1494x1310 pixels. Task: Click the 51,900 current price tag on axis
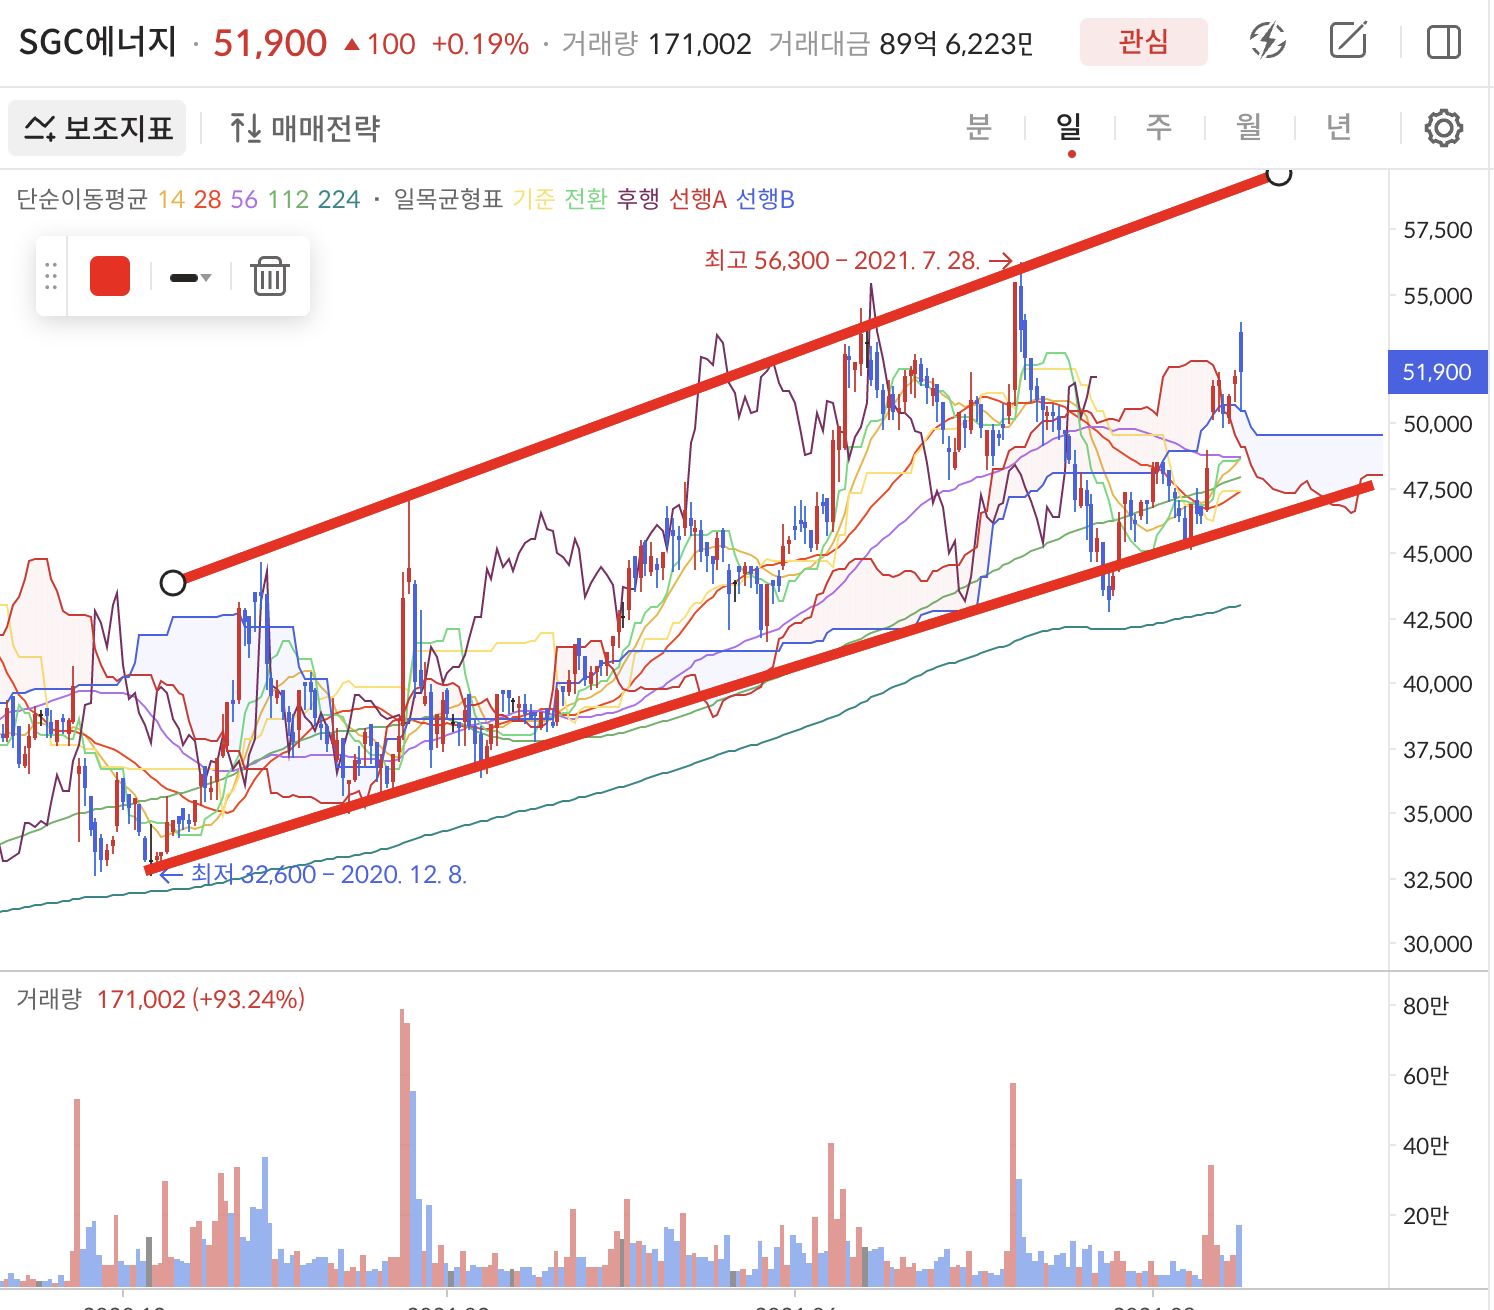pos(1437,372)
